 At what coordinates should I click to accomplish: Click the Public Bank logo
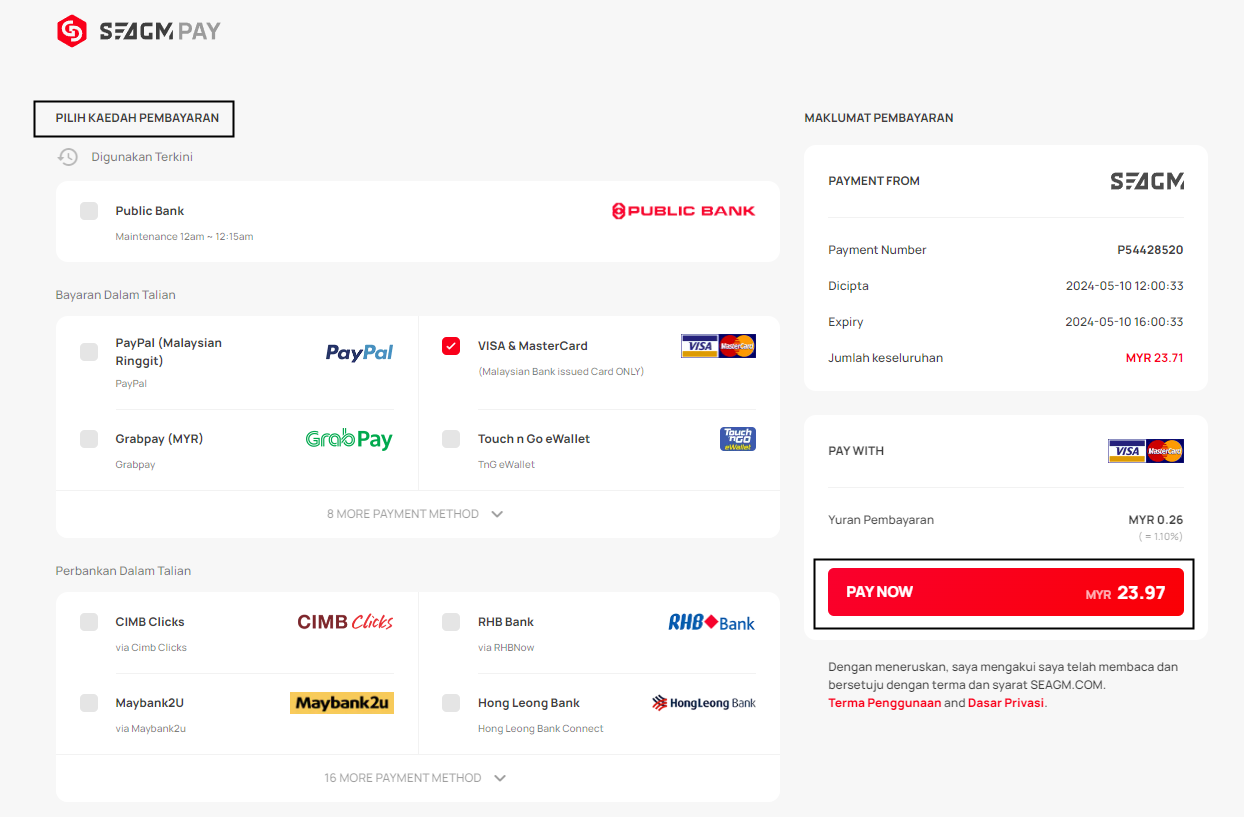point(684,211)
